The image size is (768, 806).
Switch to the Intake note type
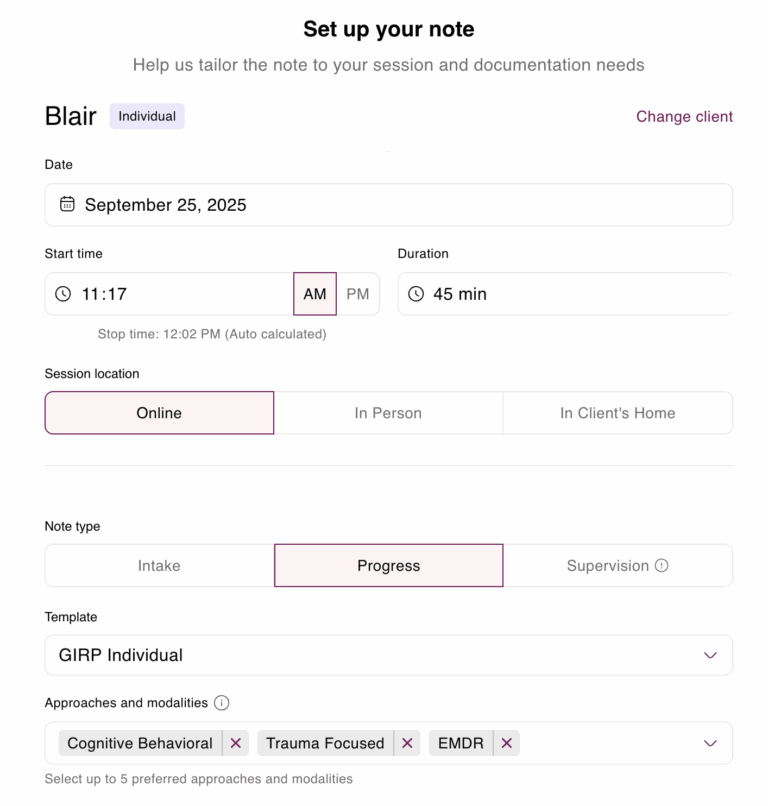click(x=159, y=565)
